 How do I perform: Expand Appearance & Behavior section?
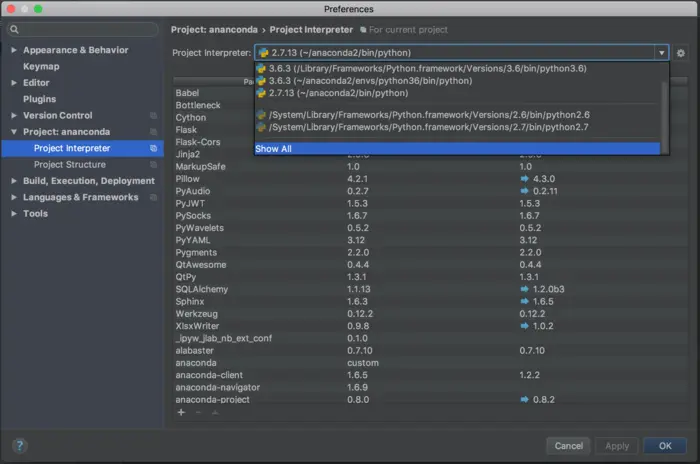(x=14, y=50)
